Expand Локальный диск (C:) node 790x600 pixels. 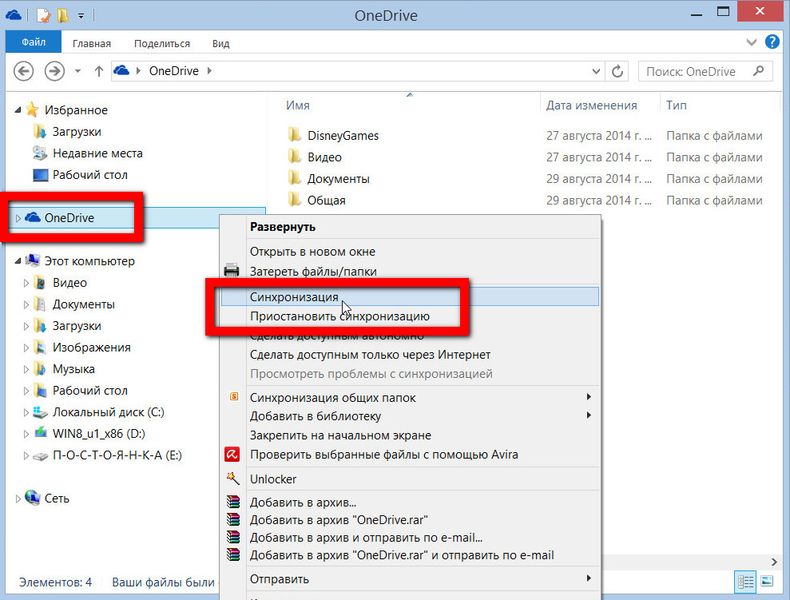pyautogui.click(x=26, y=413)
